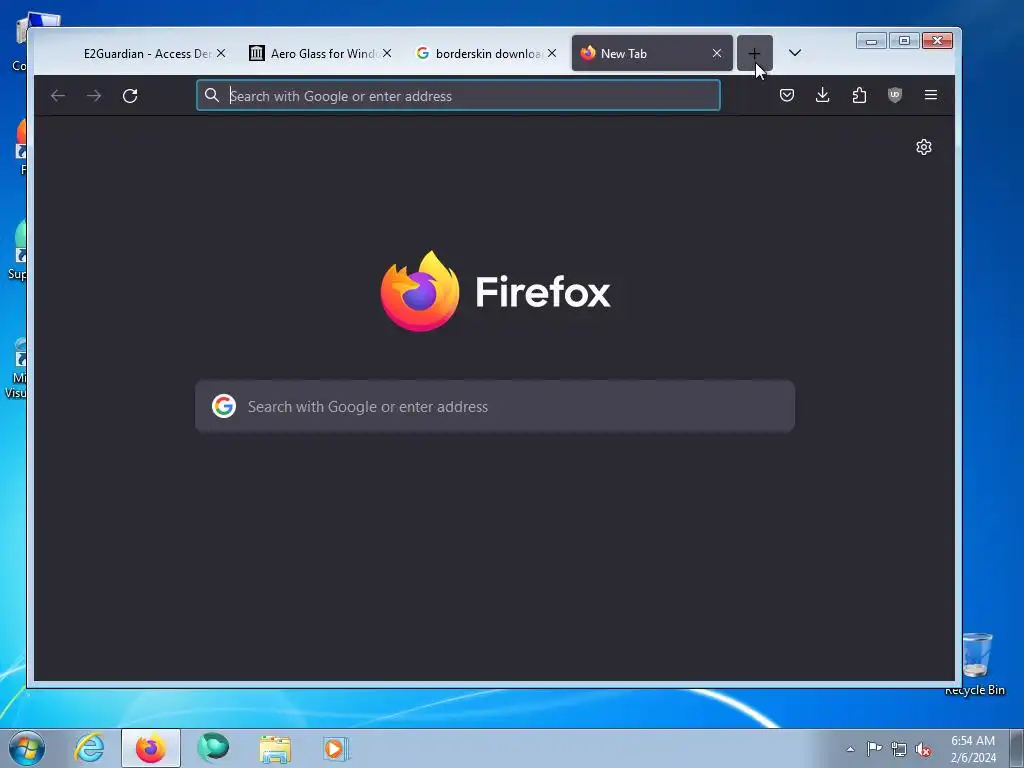Focus the address bar search field
The height and width of the screenshot is (768, 1024).
click(x=458, y=96)
